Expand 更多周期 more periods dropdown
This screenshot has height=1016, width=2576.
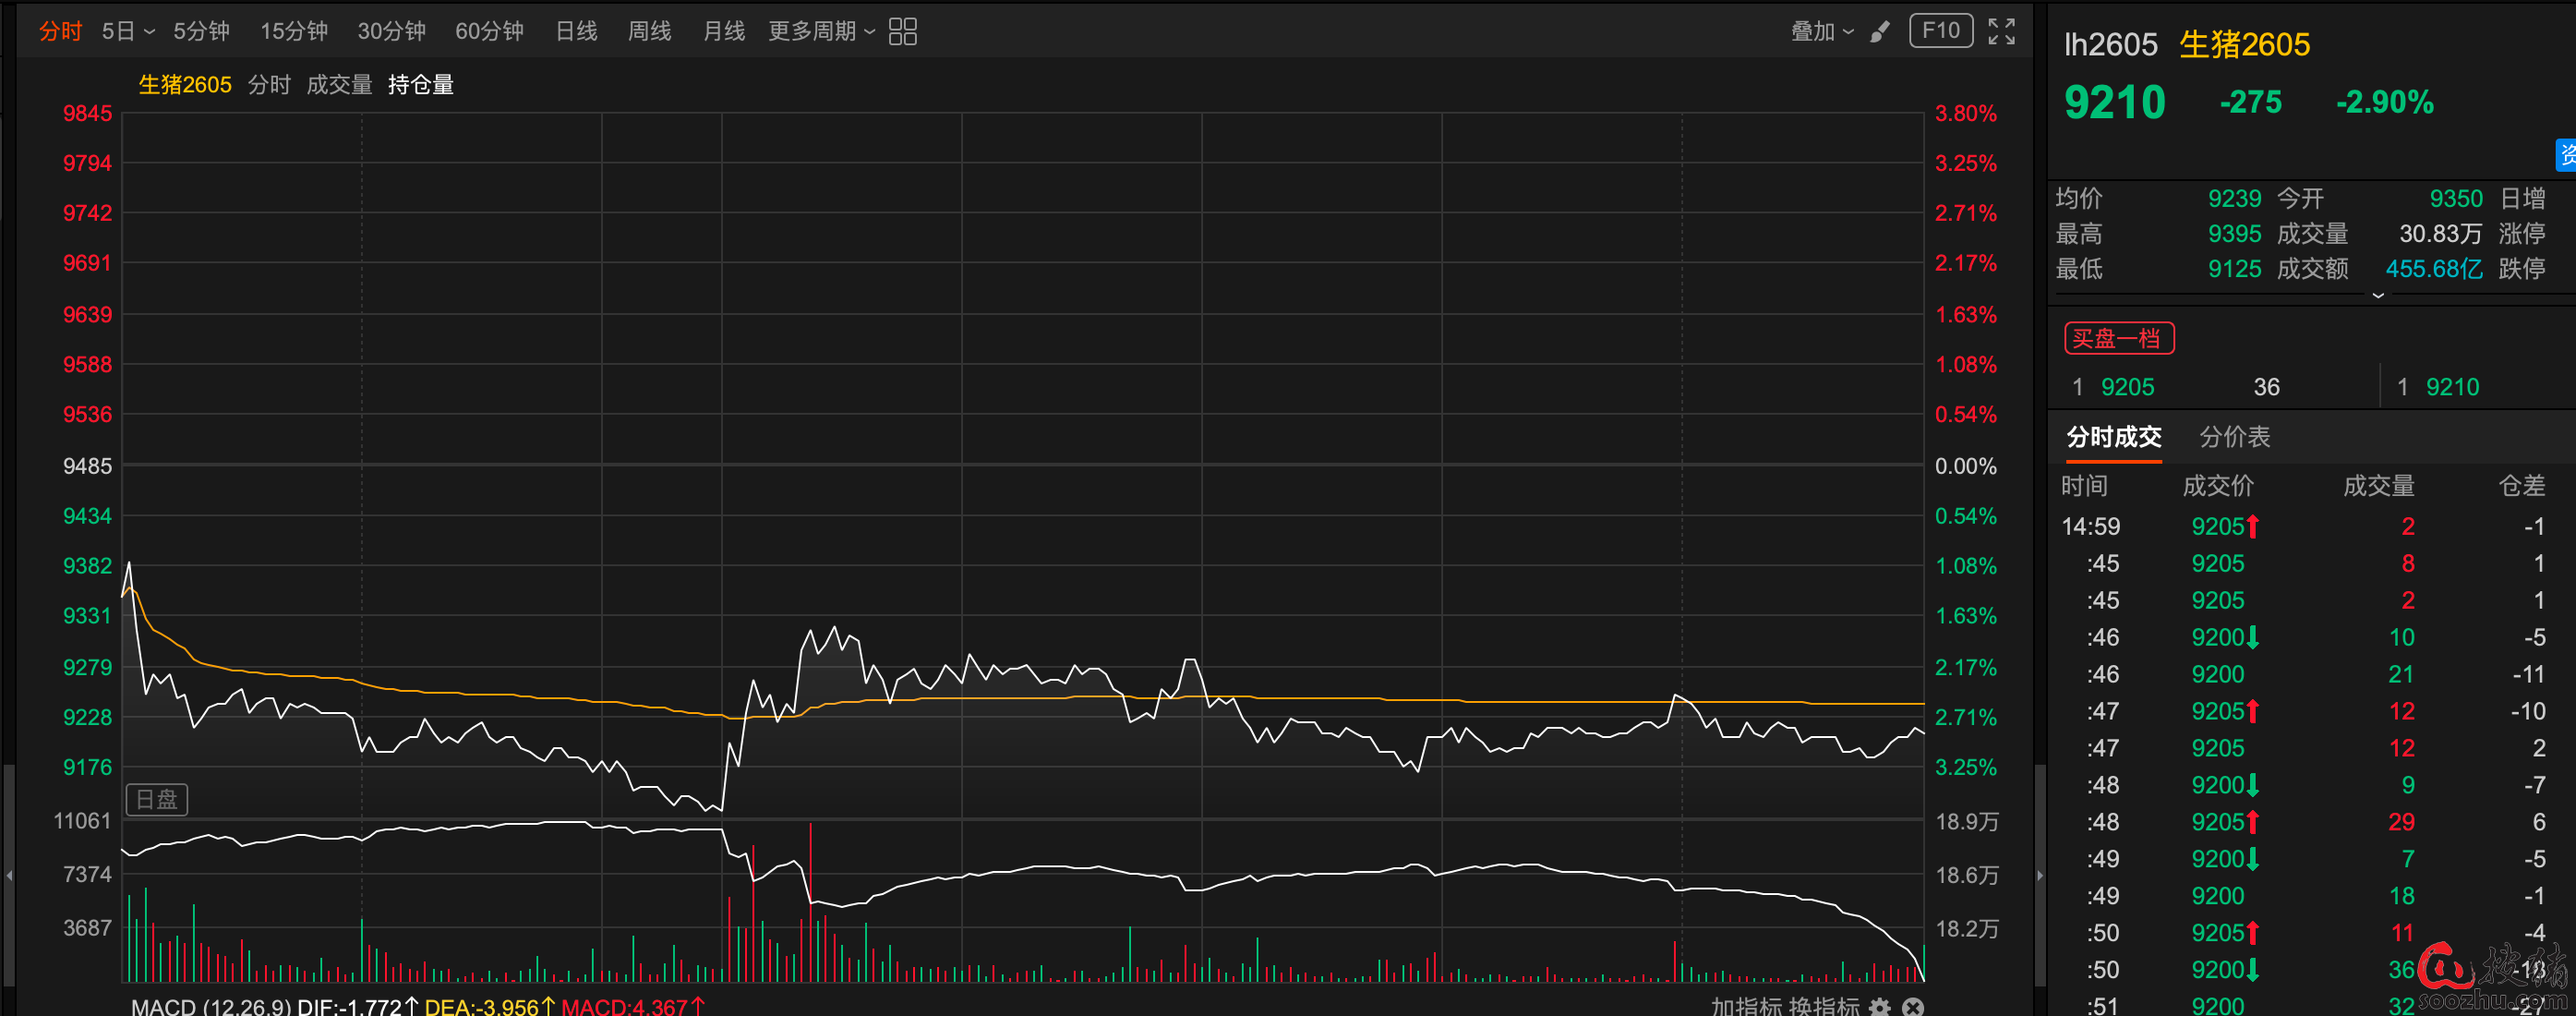pos(821,31)
